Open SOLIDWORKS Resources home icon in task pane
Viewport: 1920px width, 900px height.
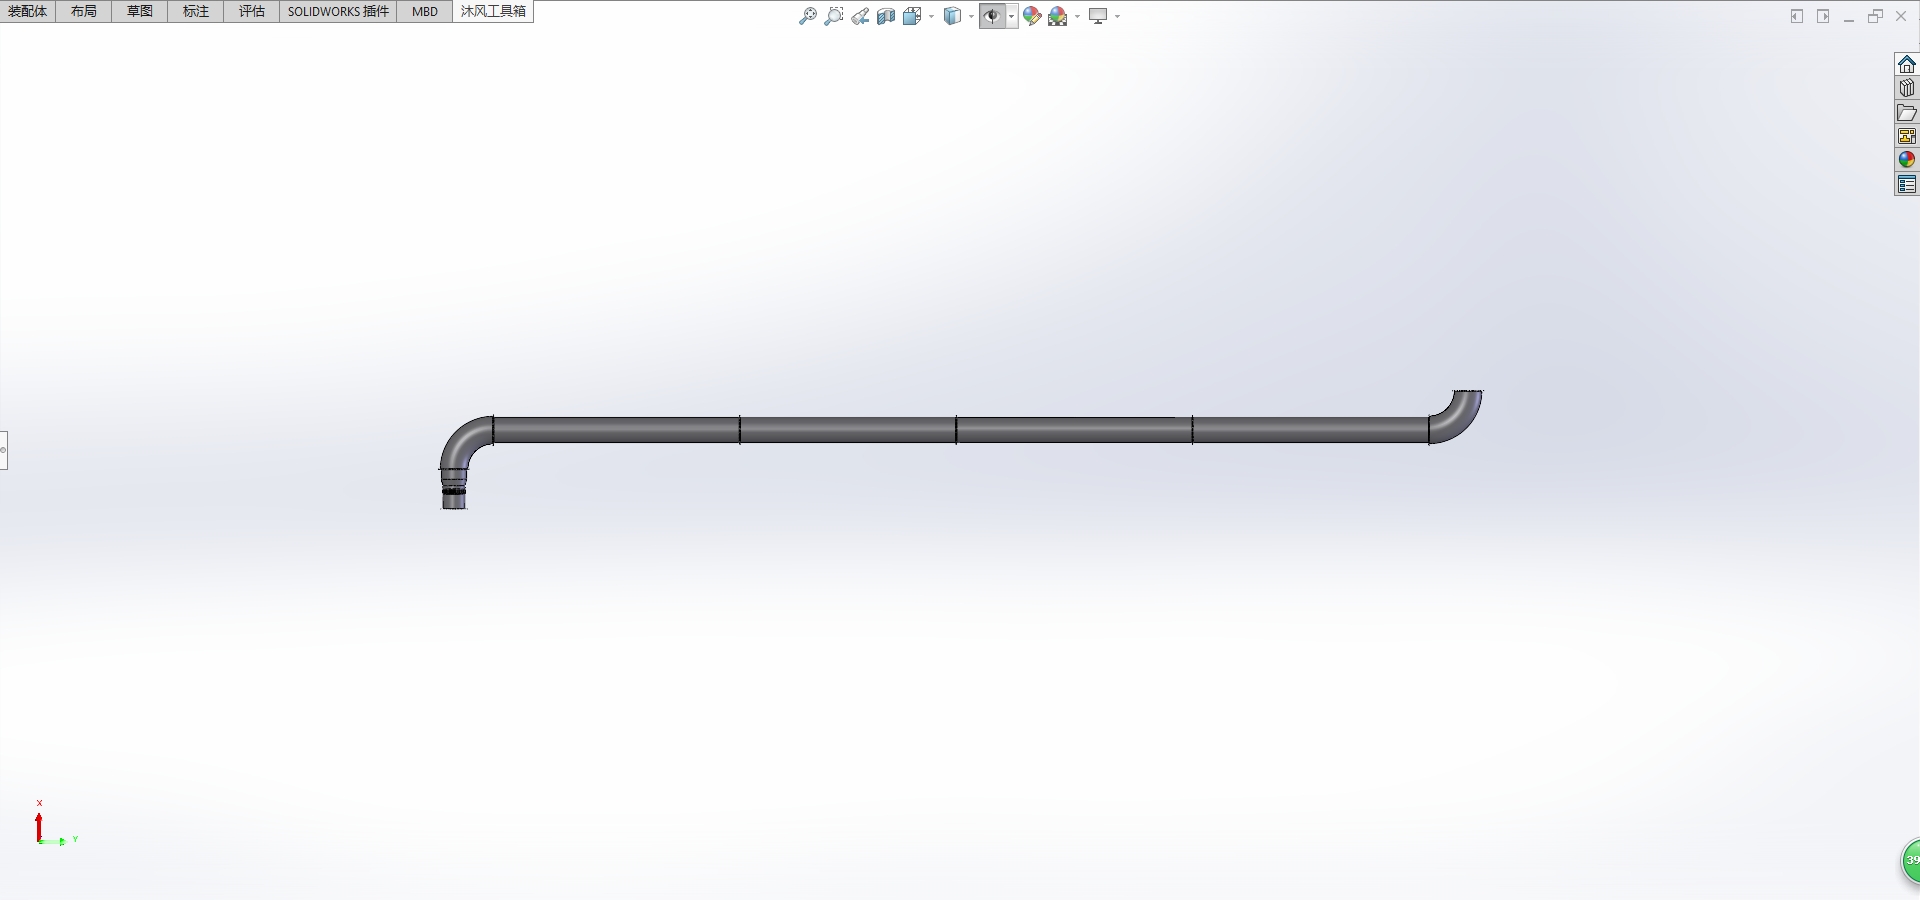[1907, 64]
